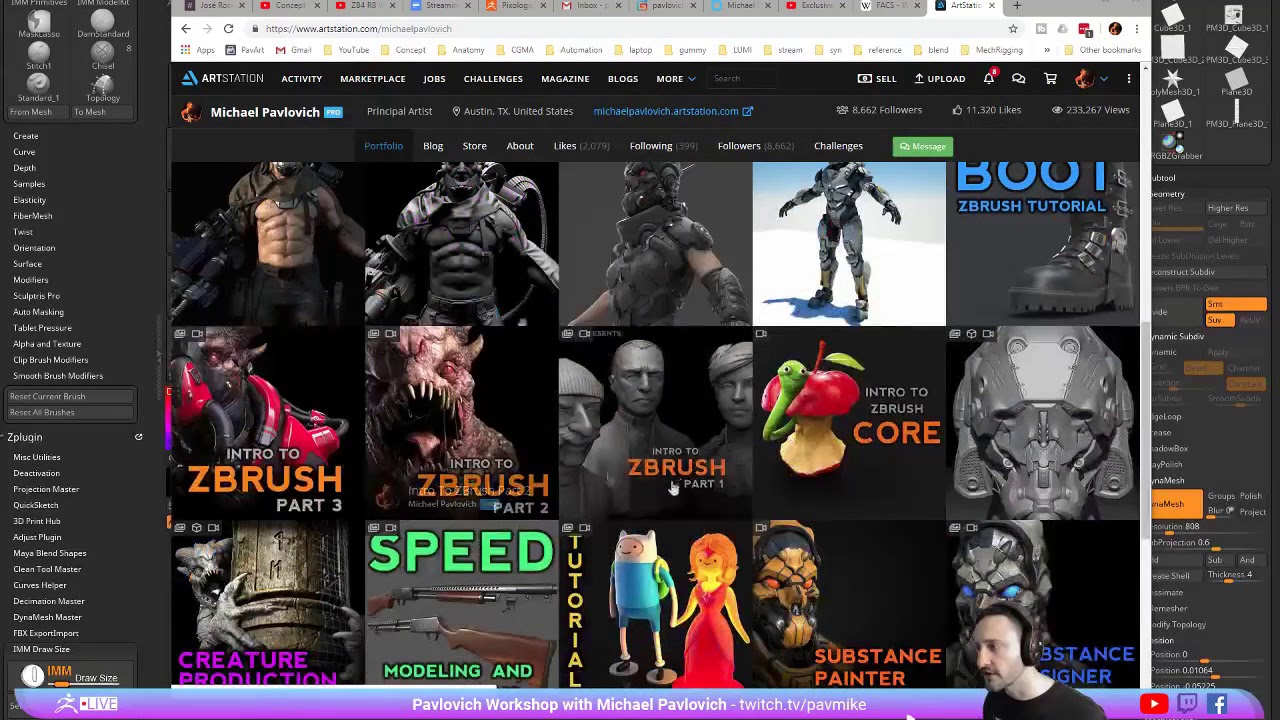Image resolution: width=1280 pixels, height=720 pixels.
Task: Open the About tab
Action: (x=520, y=146)
